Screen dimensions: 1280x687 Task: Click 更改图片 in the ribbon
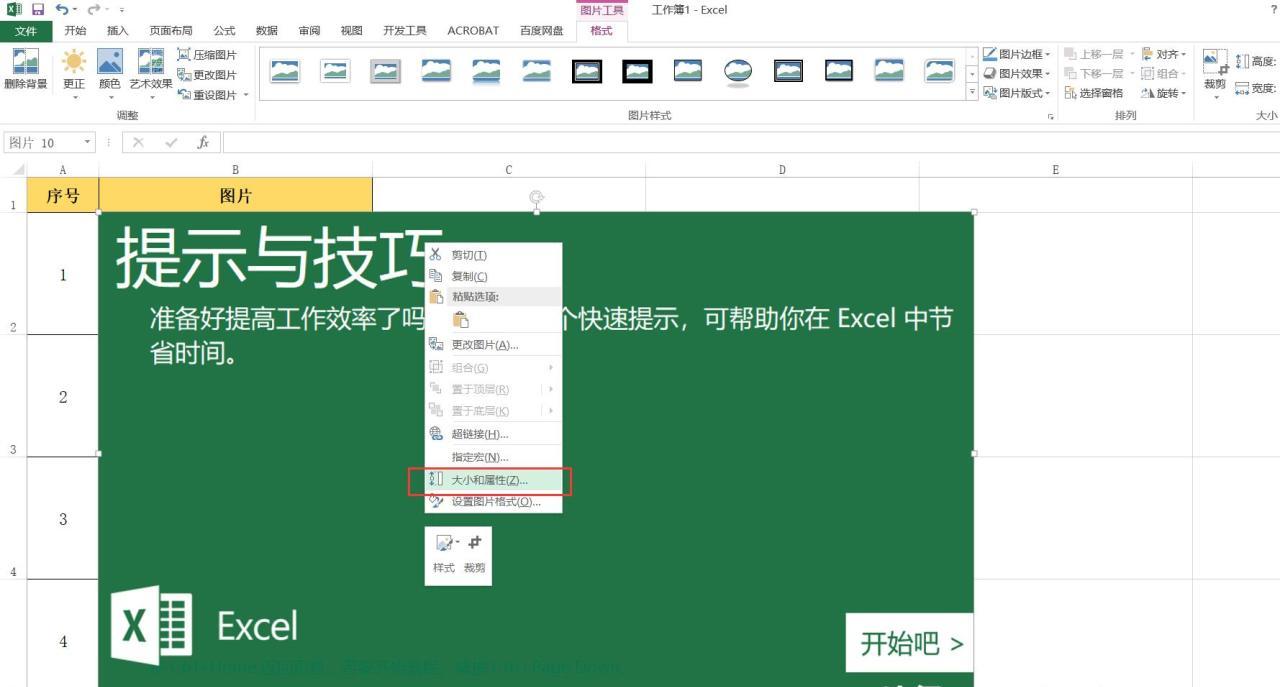pos(207,75)
